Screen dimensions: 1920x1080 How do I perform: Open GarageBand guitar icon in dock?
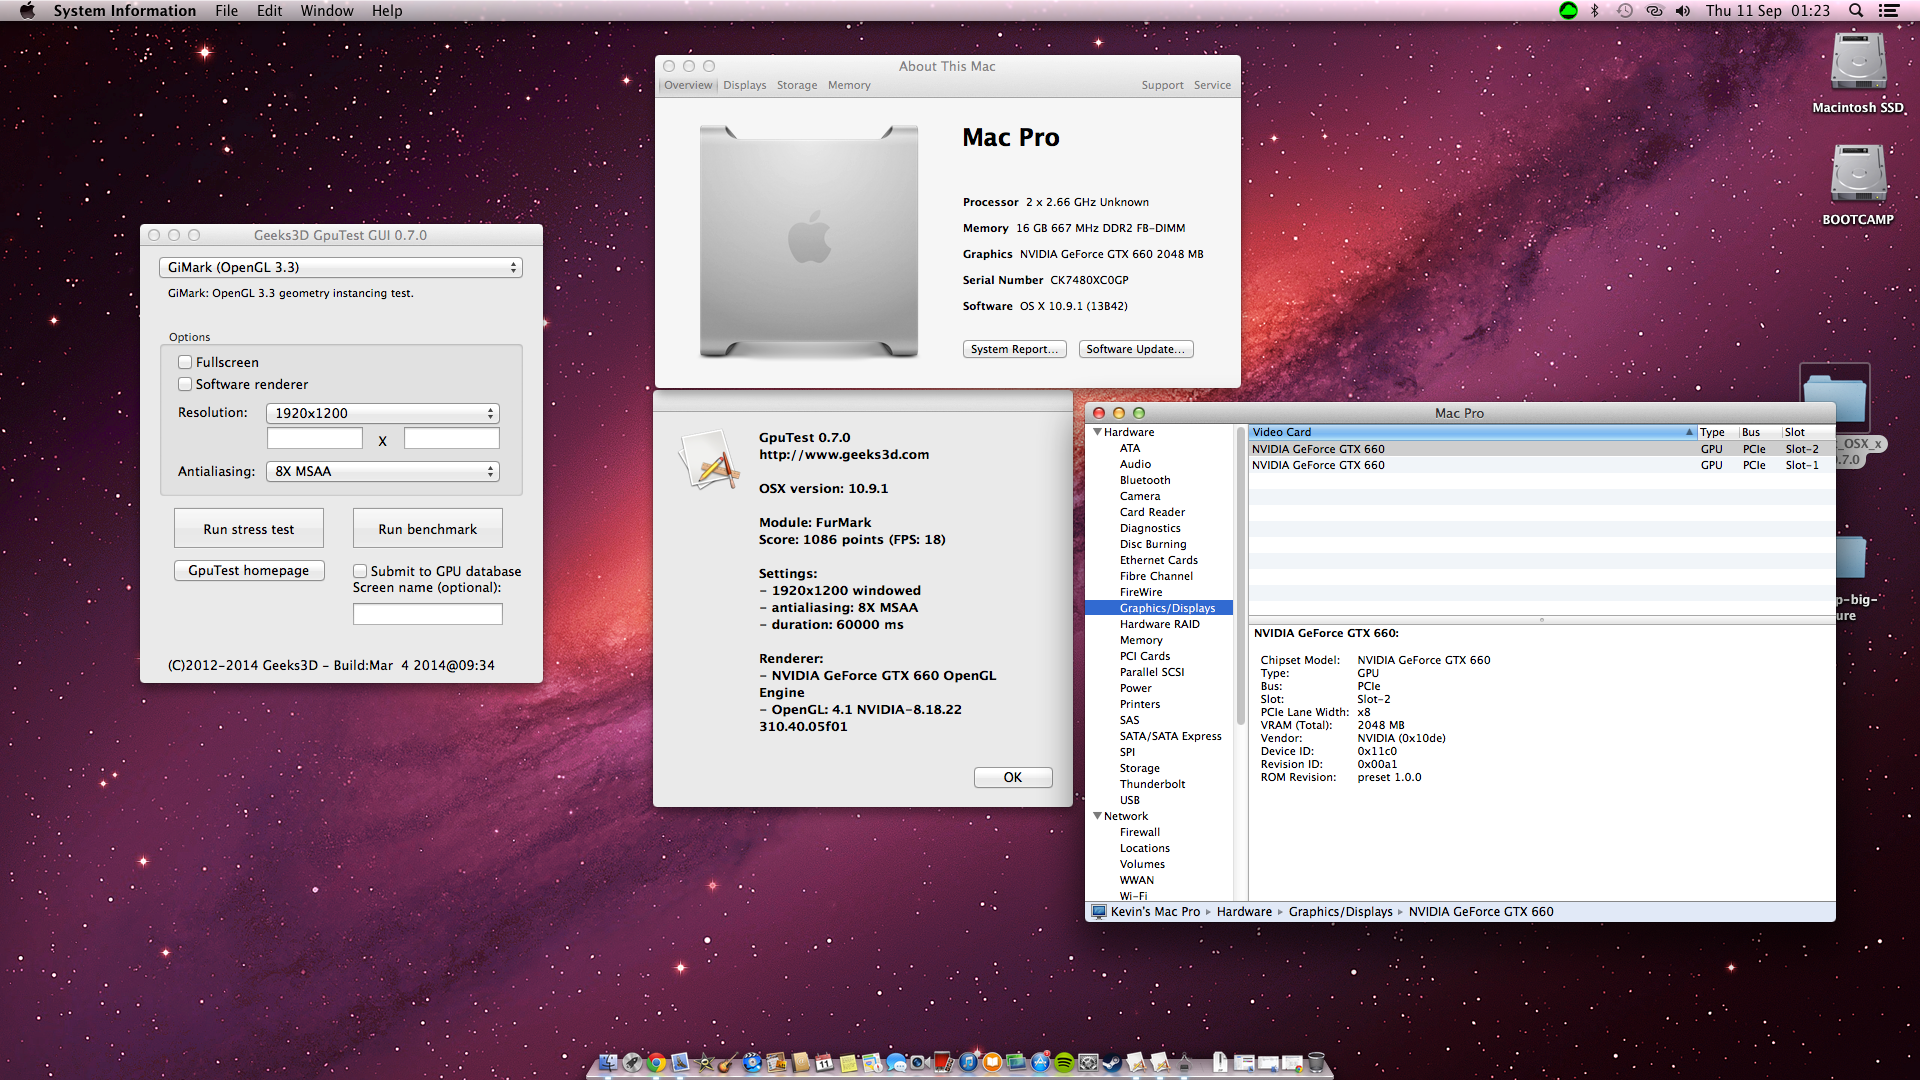point(727,1062)
